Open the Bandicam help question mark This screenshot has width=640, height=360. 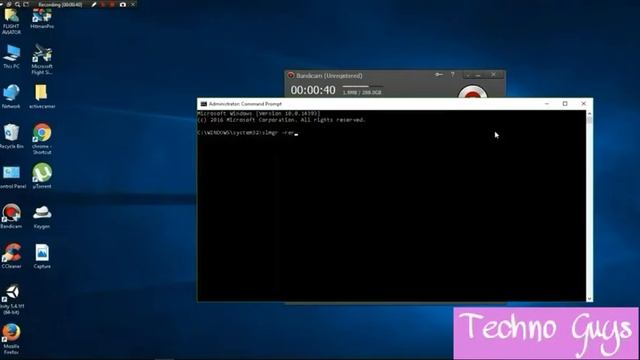(x=452, y=75)
